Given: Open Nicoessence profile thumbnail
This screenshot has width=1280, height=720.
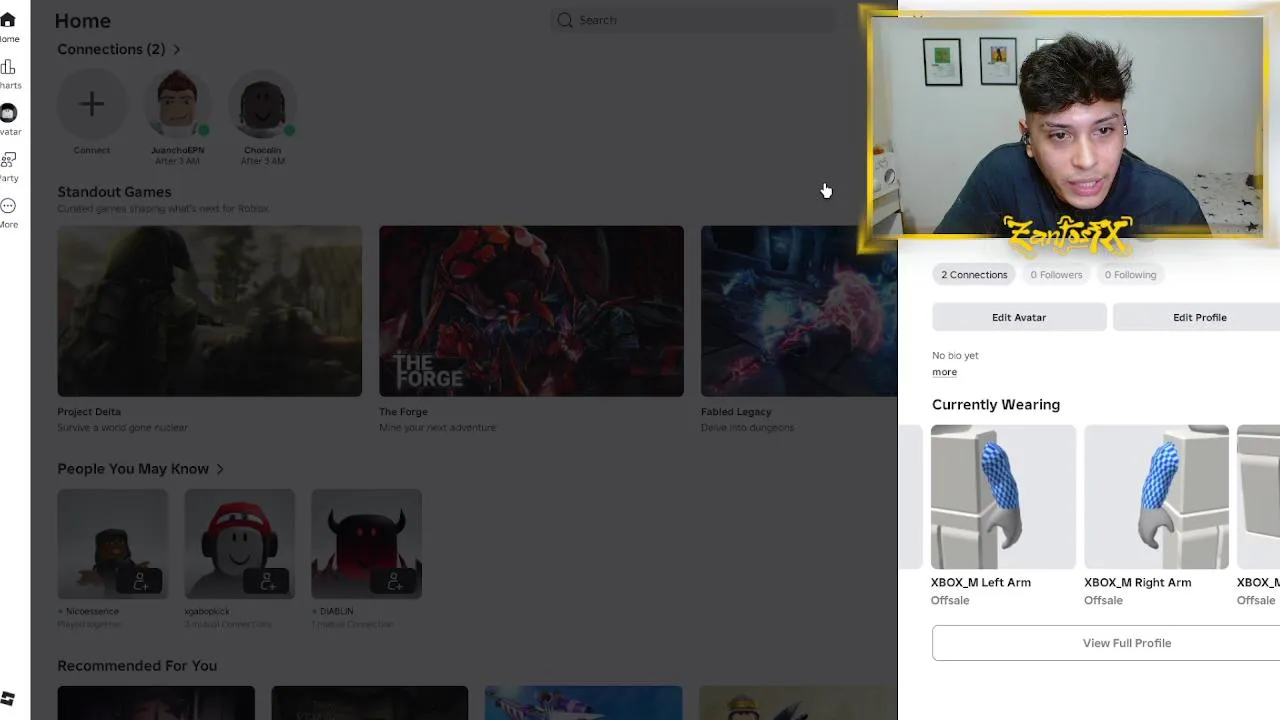Looking at the screenshot, I should pyautogui.click(x=112, y=544).
